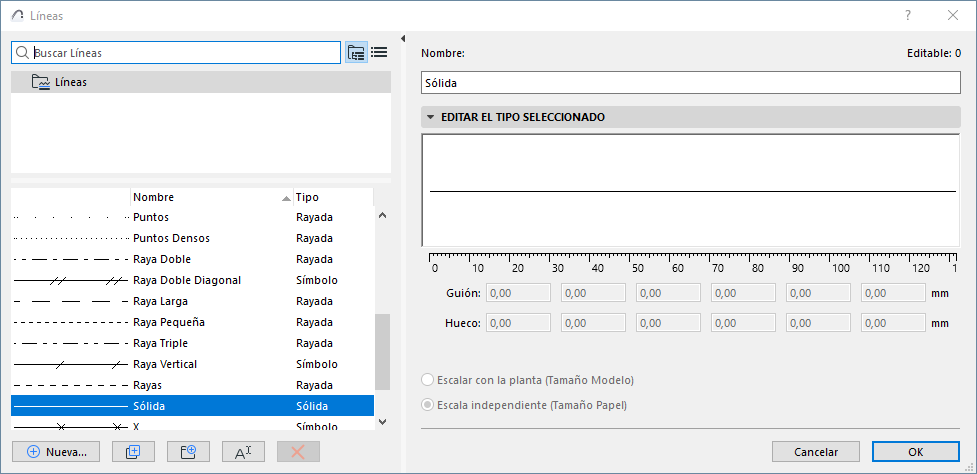
Task: Click the search magnifier icon
Action: tap(22, 53)
